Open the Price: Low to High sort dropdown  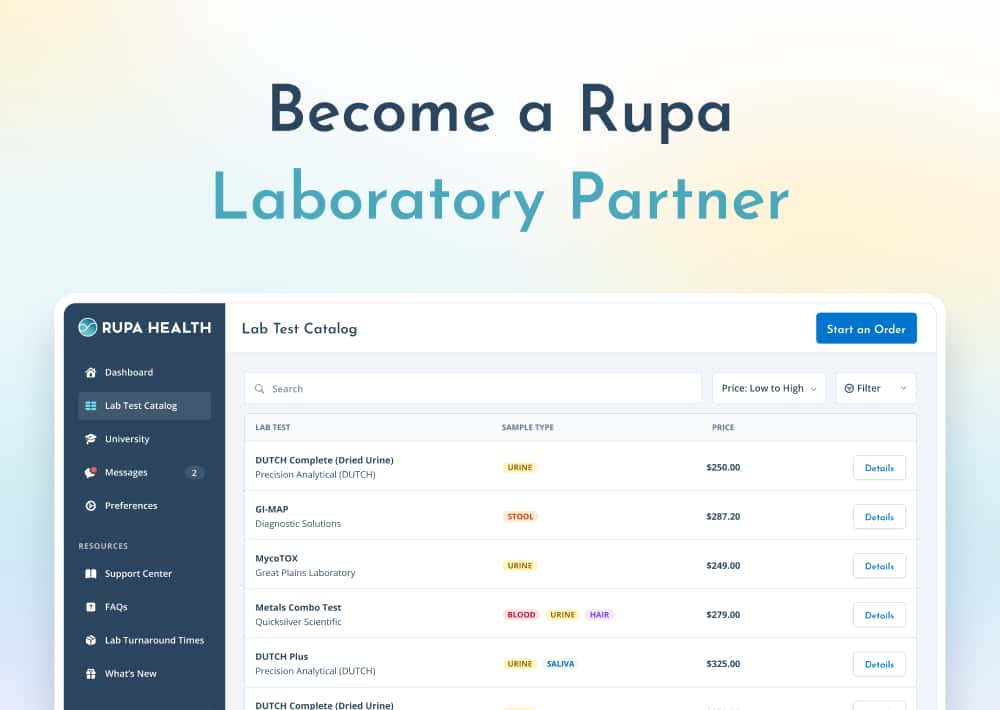(769, 388)
